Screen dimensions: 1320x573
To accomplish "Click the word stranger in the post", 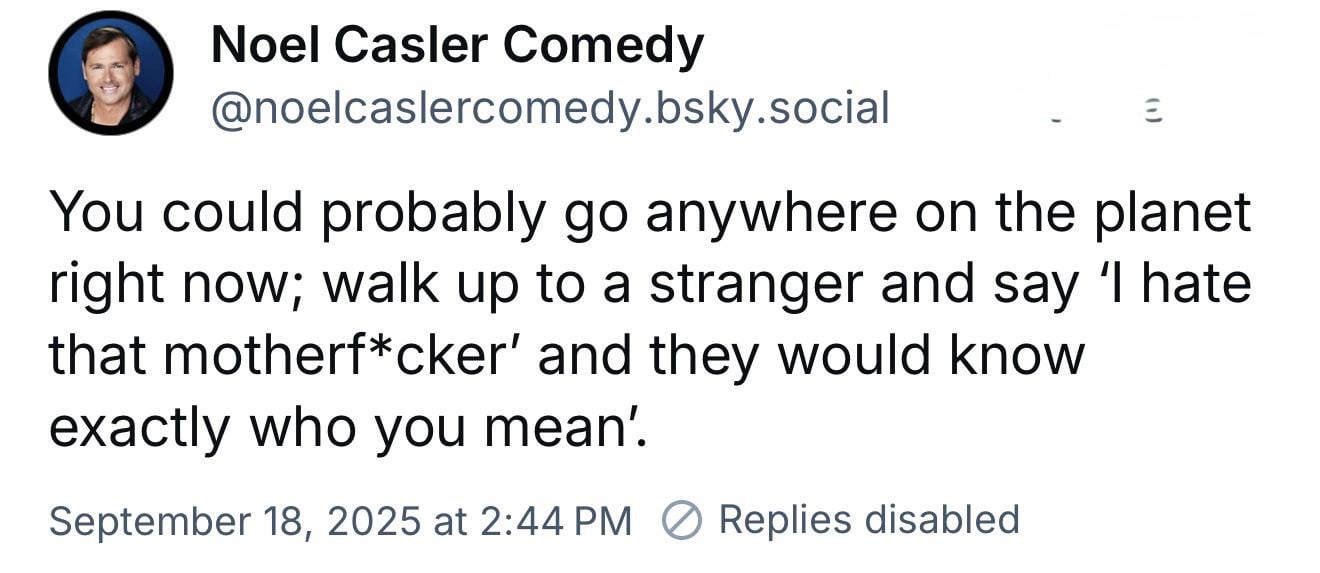I will point(757,287).
